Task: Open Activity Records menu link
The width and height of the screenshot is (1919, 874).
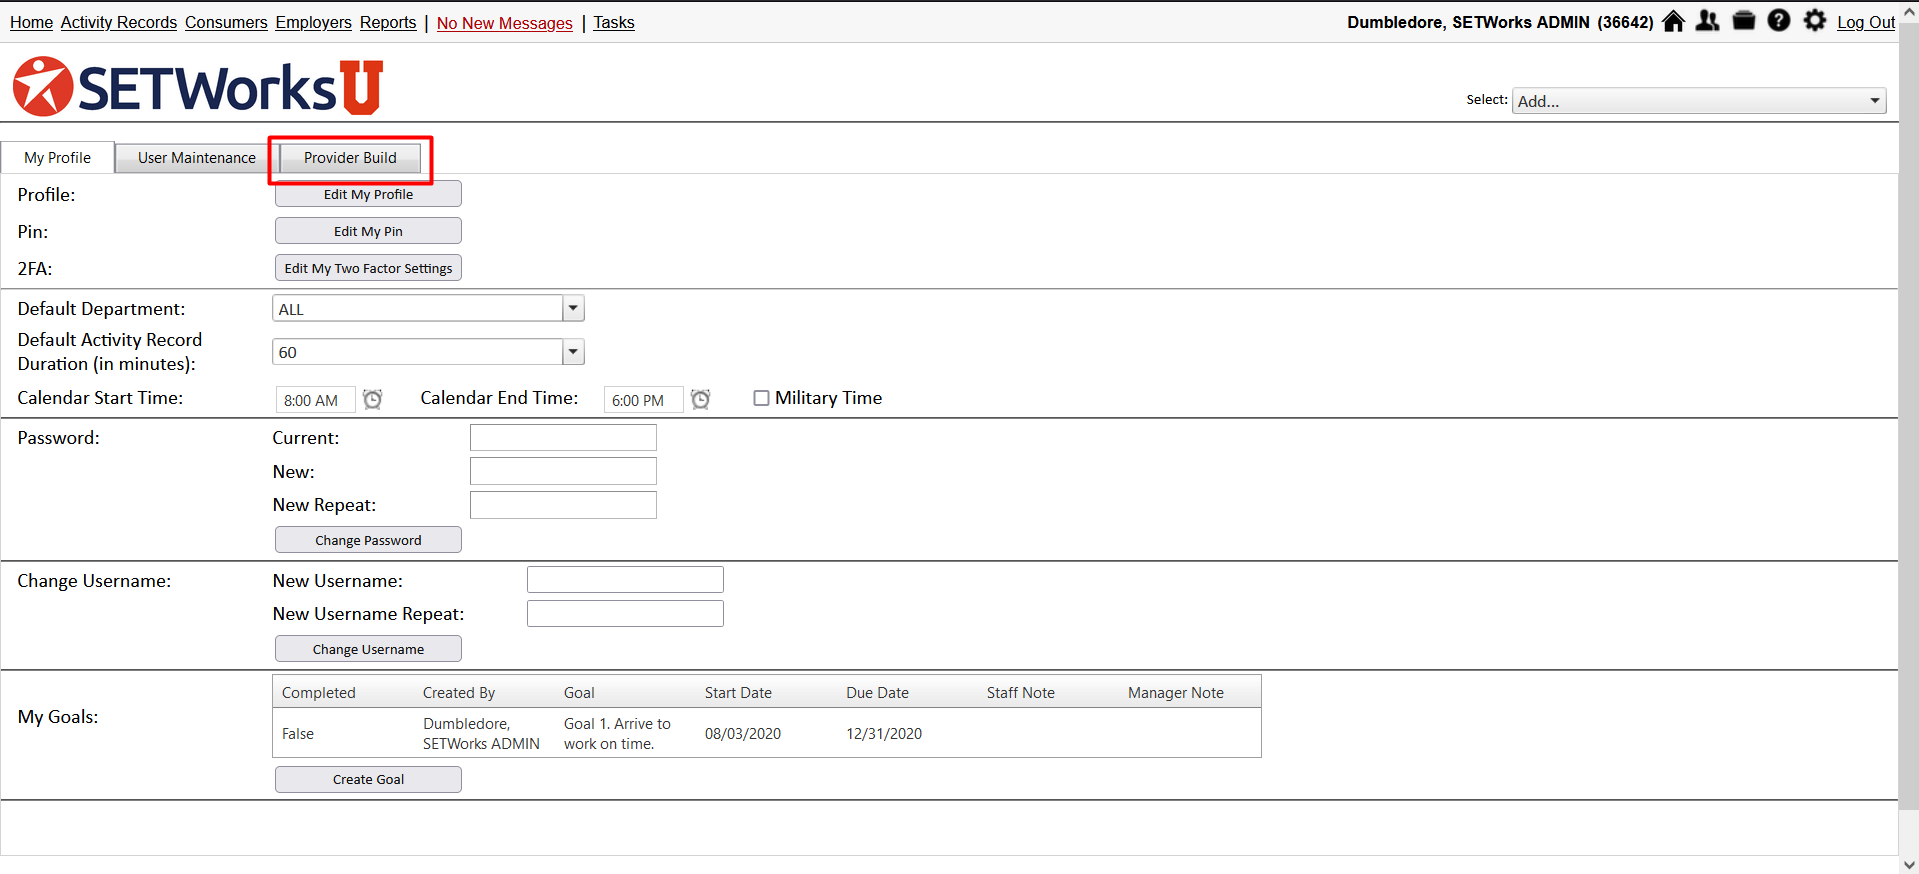Action: coord(118,22)
